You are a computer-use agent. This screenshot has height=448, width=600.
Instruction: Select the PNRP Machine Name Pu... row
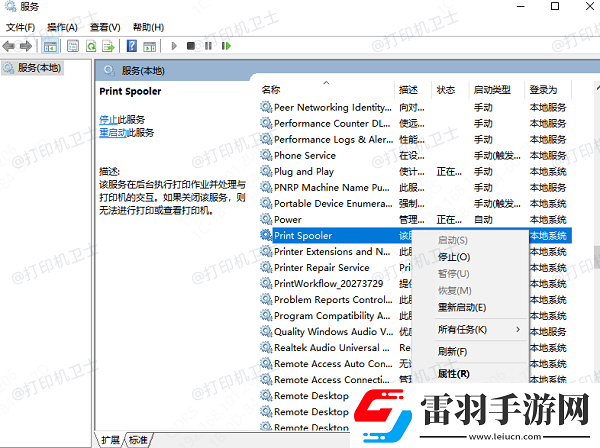pyautogui.click(x=415, y=187)
